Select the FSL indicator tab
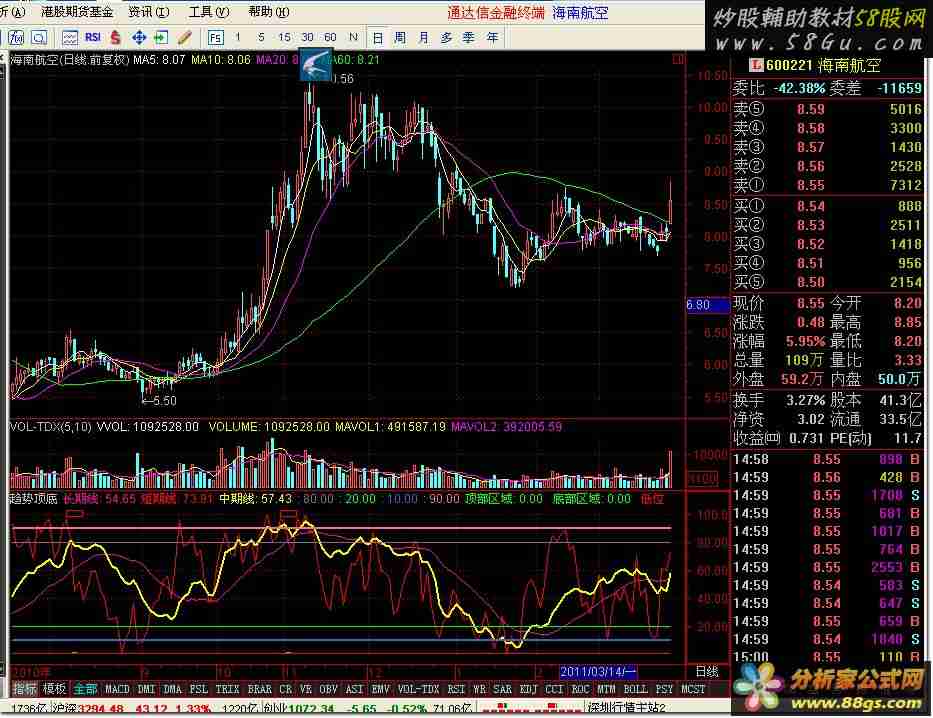Screen dimensions: 933x718 pos(199,689)
